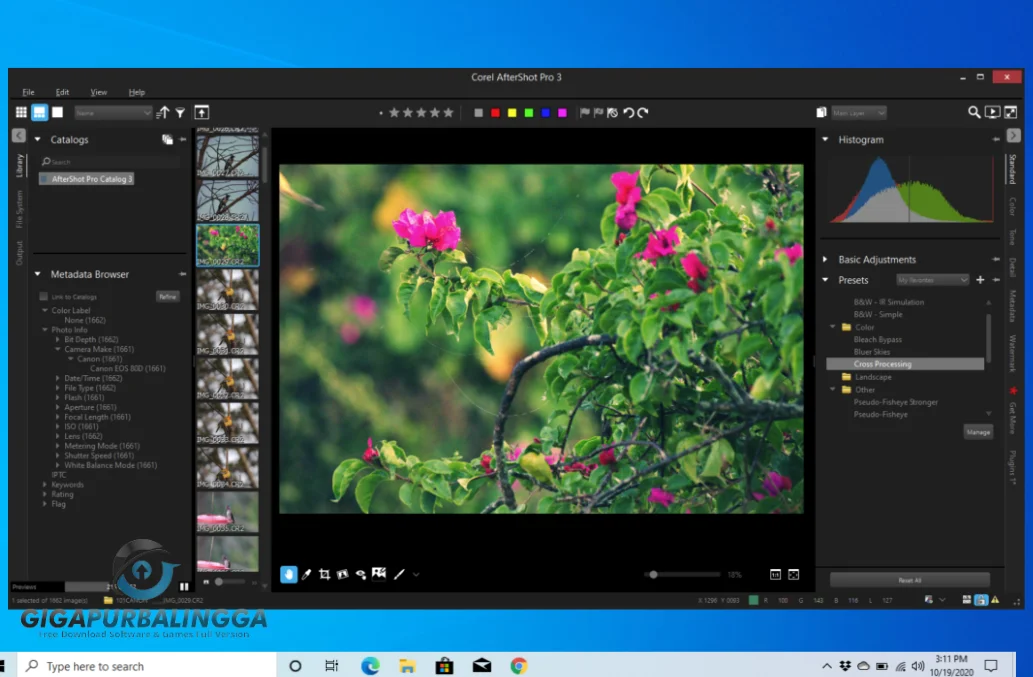Open the Edit menu

[63, 92]
